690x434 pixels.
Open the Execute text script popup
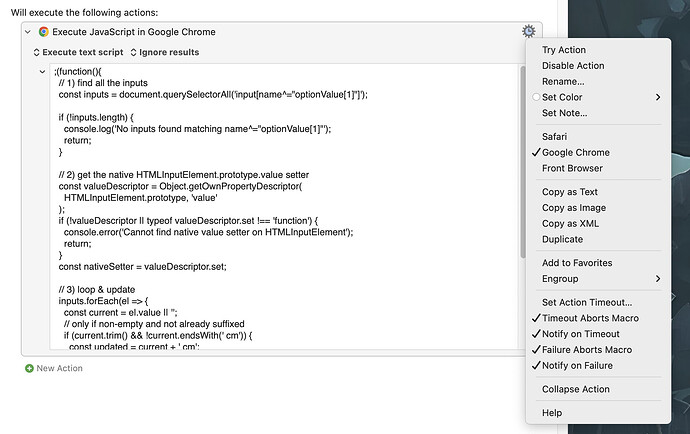click(x=78, y=52)
